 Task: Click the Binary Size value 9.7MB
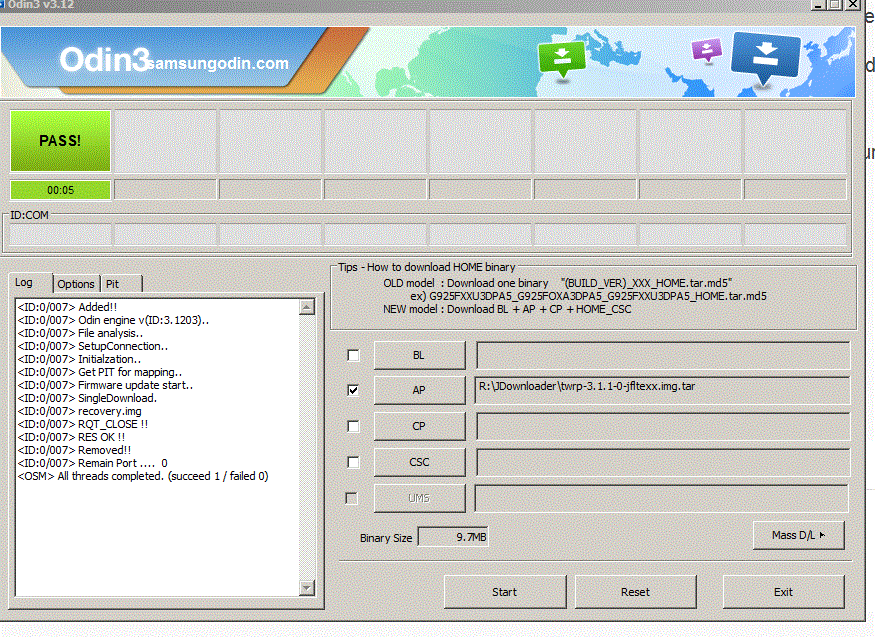[453, 537]
